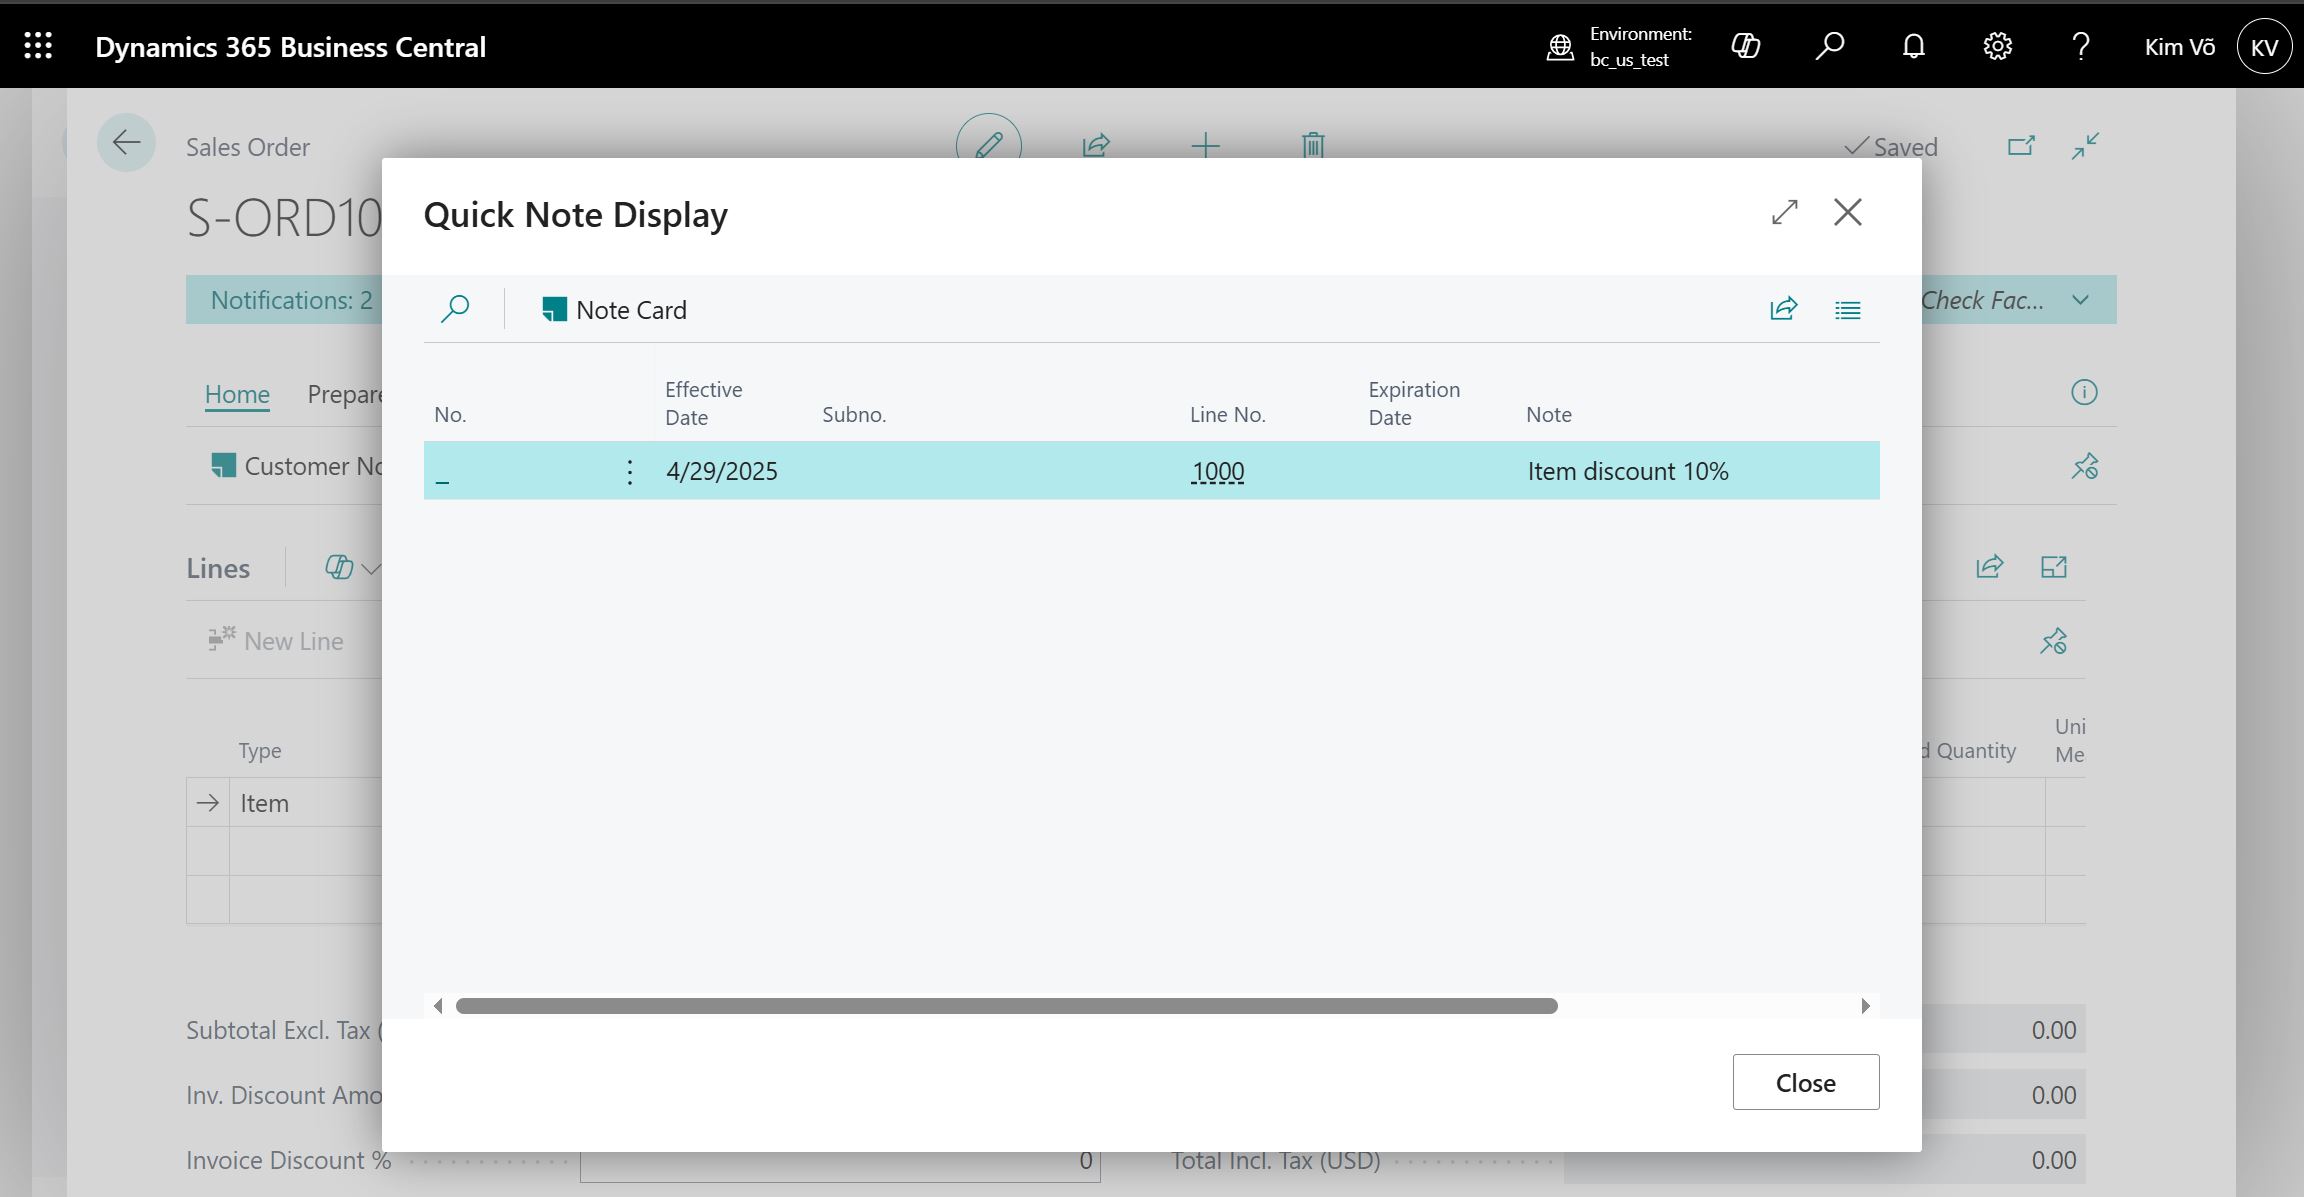Image resolution: width=2304 pixels, height=1197 pixels.
Task: Click the Subno. column header
Action: (x=854, y=414)
